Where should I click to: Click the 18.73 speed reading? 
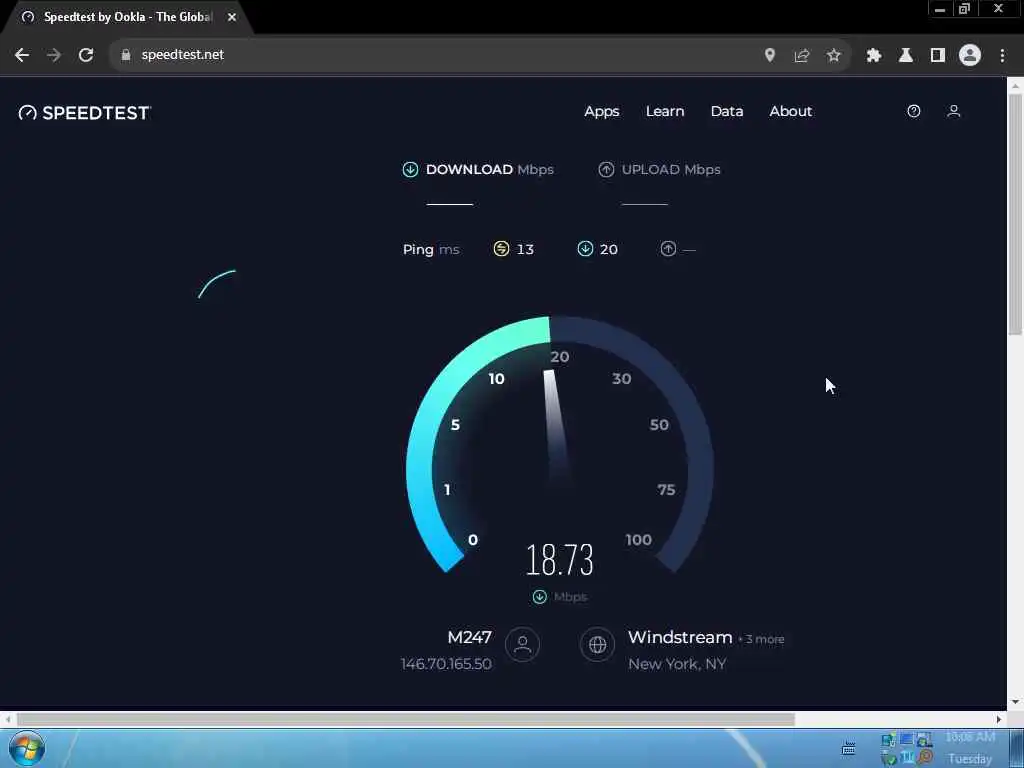pos(560,560)
